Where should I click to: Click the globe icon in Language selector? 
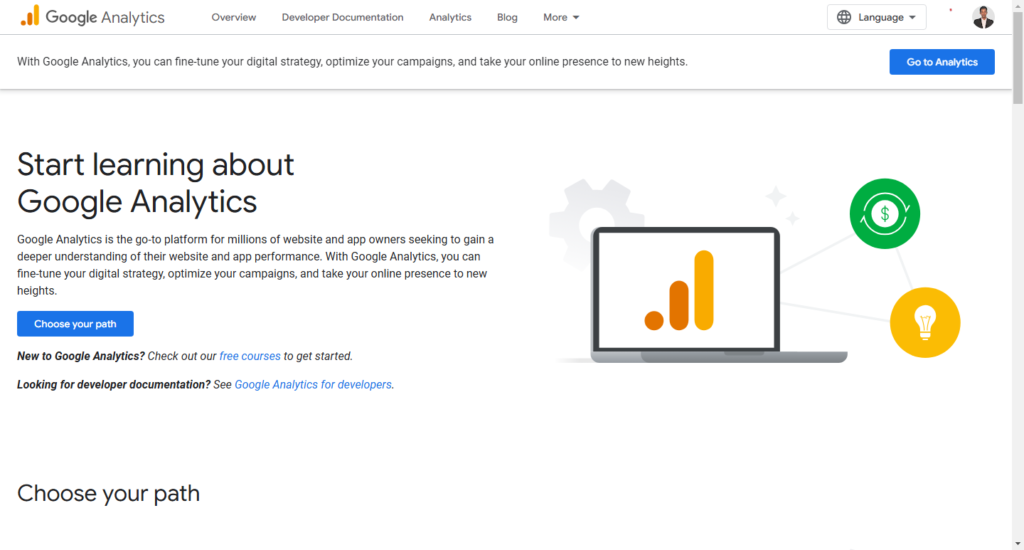click(844, 17)
